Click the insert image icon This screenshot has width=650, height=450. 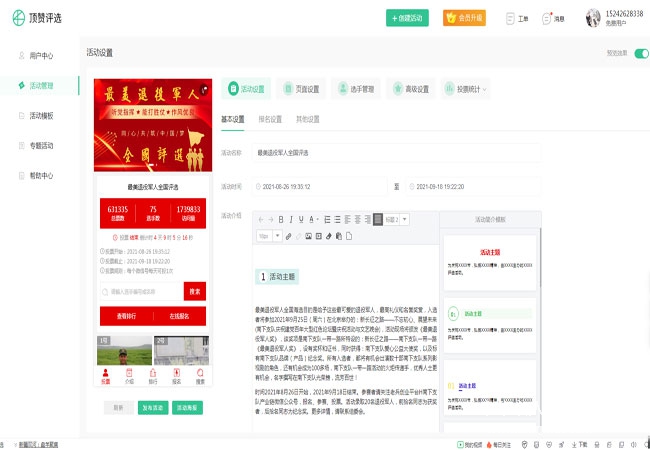tap(308, 236)
